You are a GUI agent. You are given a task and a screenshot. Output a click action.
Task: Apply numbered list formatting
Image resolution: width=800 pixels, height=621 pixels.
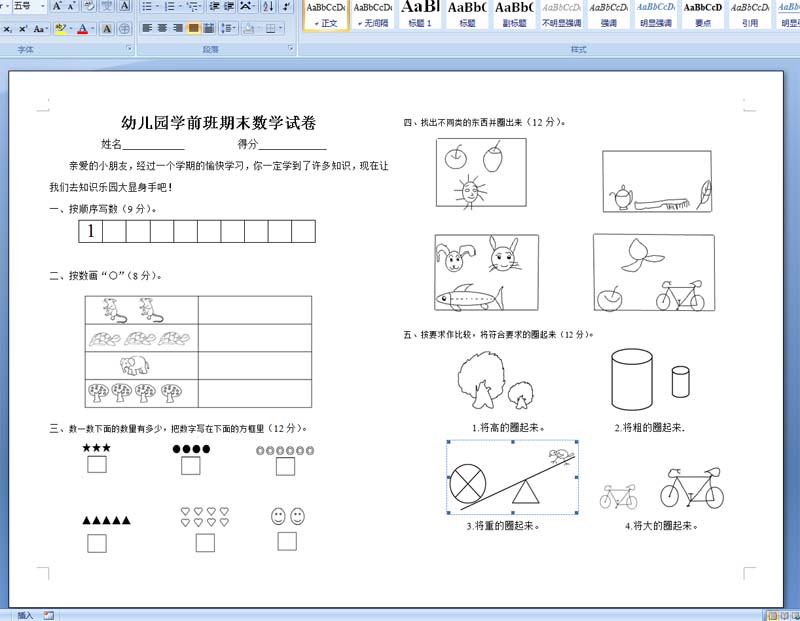pyautogui.click(x=170, y=7)
